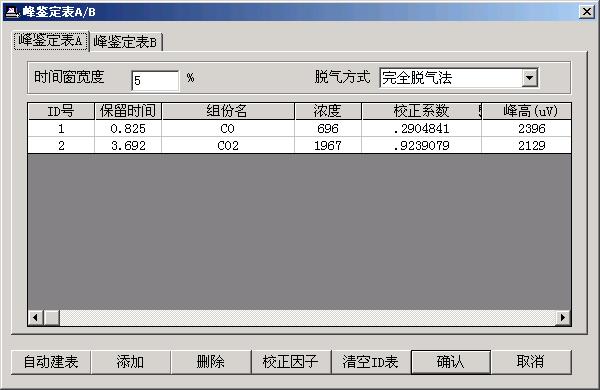Confirm with the 确认 button
Screen dimensions: 600x390
click(451, 362)
